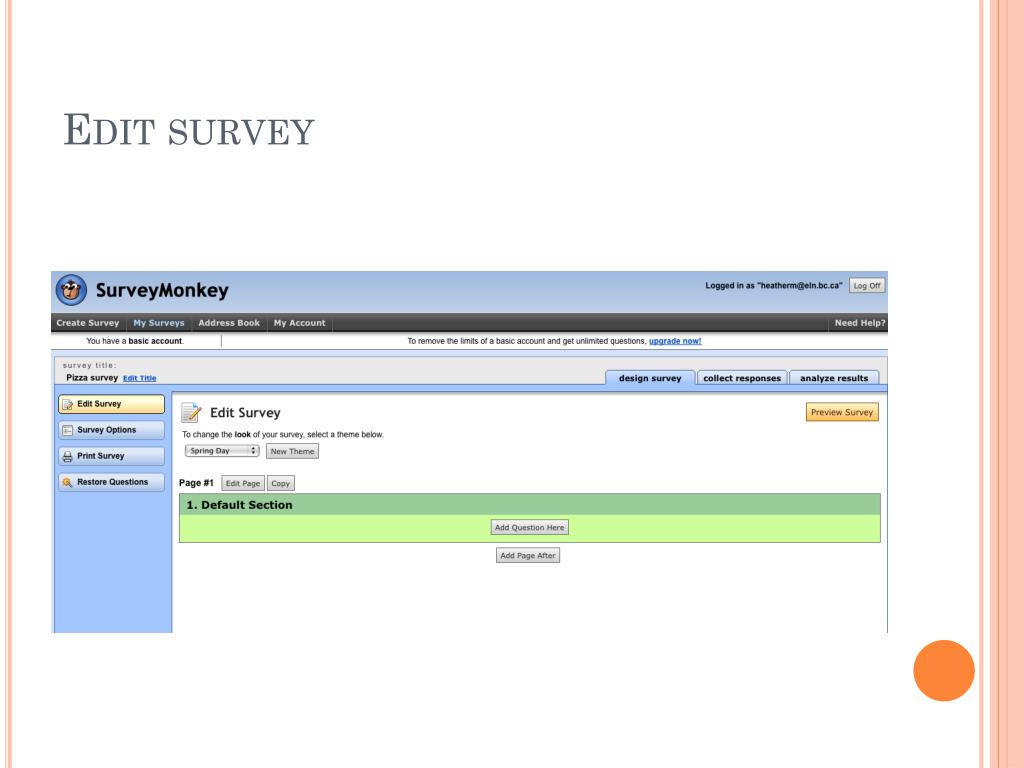Click the SurveyMonkey monkey logo icon
Viewport: 1024px width, 768px height.
tap(71, 290)
